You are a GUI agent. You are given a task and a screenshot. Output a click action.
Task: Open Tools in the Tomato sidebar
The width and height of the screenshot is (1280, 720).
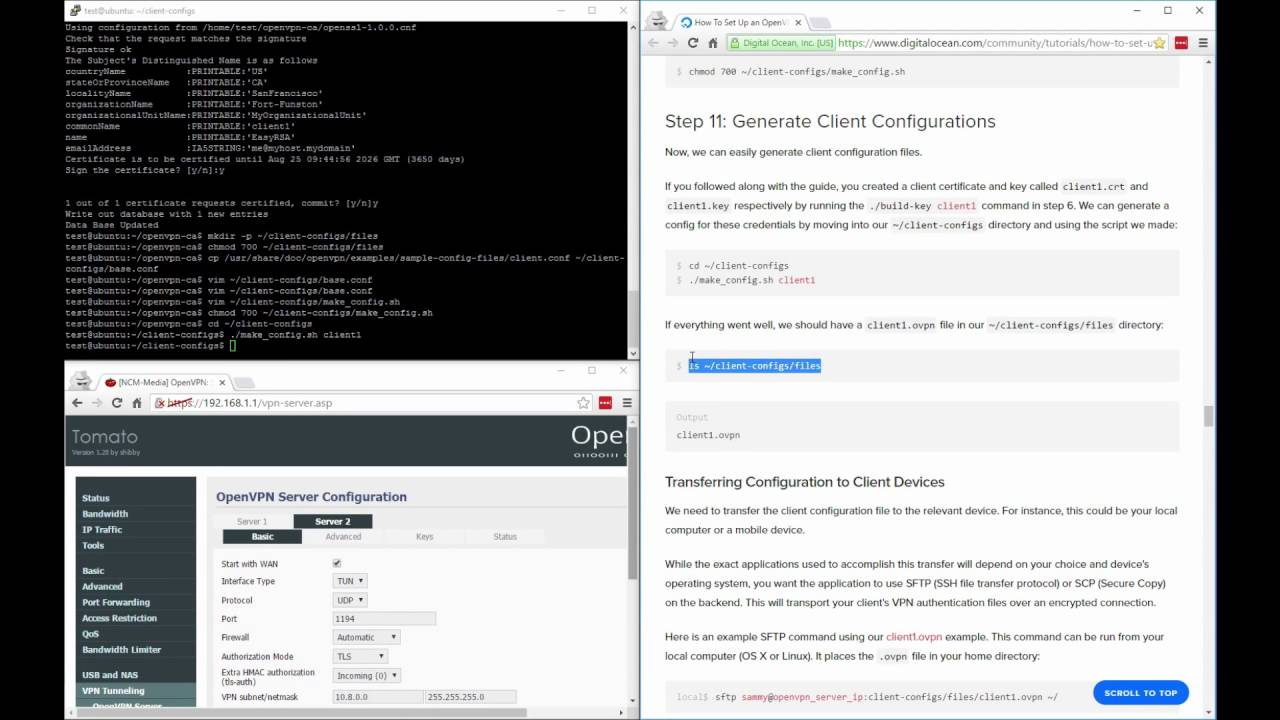point(93,546)
